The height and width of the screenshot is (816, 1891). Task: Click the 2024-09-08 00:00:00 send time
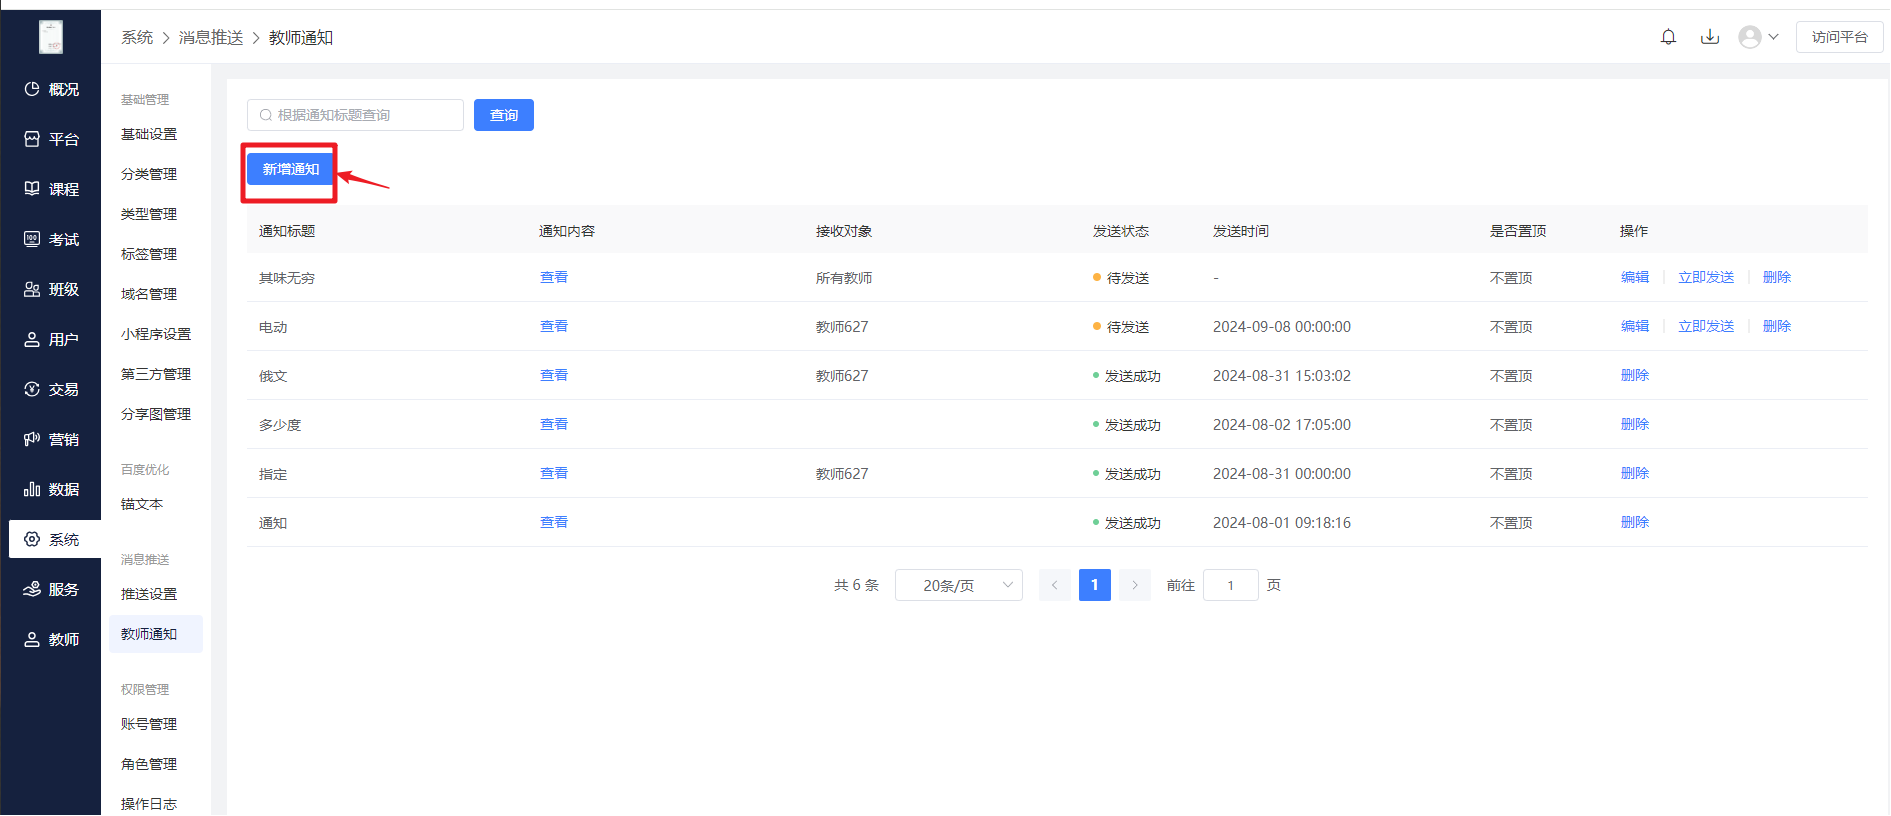[x=1282, y=327]
